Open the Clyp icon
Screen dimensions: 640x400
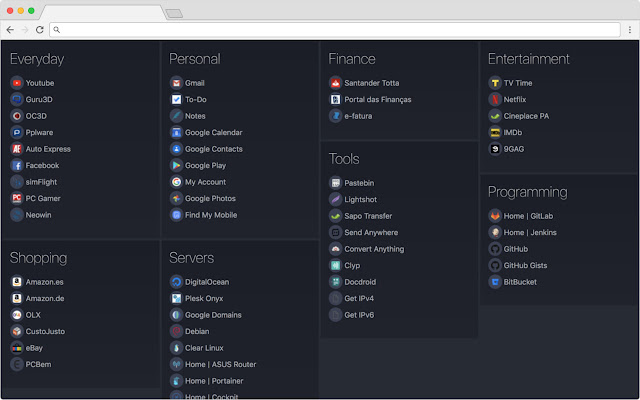[336, 265]
